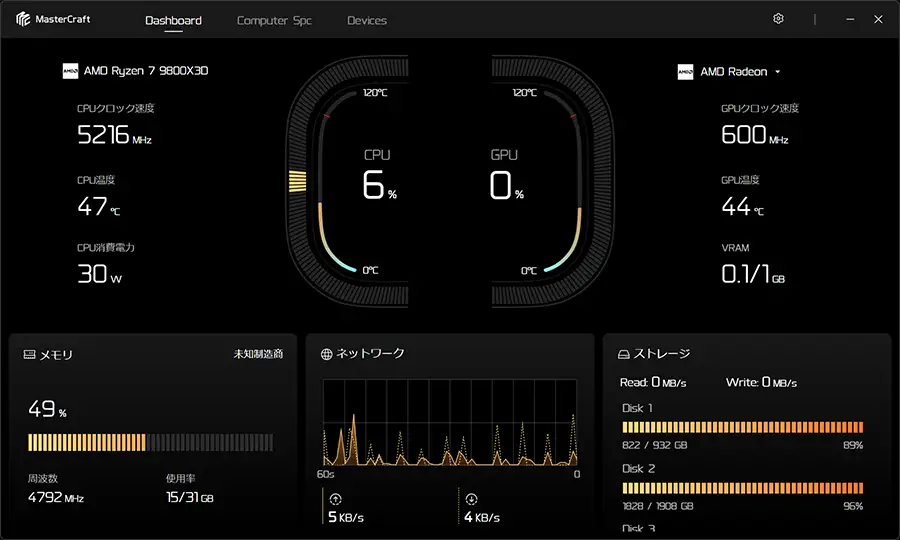Click the 120℃ mark on CPU gauge
The height and width of the screenshot is (540, 900).
(375, 93)
